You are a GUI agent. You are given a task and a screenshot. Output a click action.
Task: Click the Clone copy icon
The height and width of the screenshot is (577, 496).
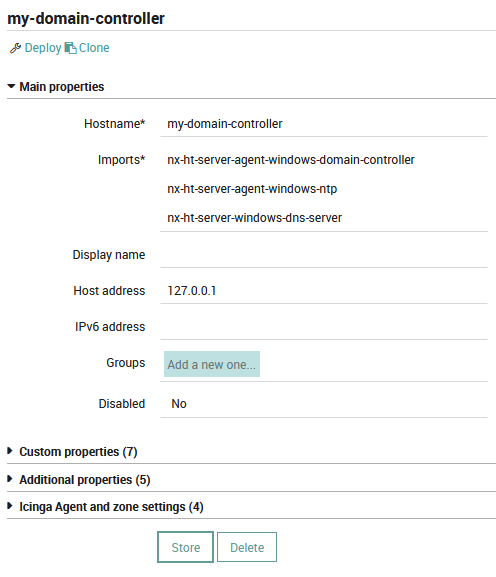(x=71, y=48)
